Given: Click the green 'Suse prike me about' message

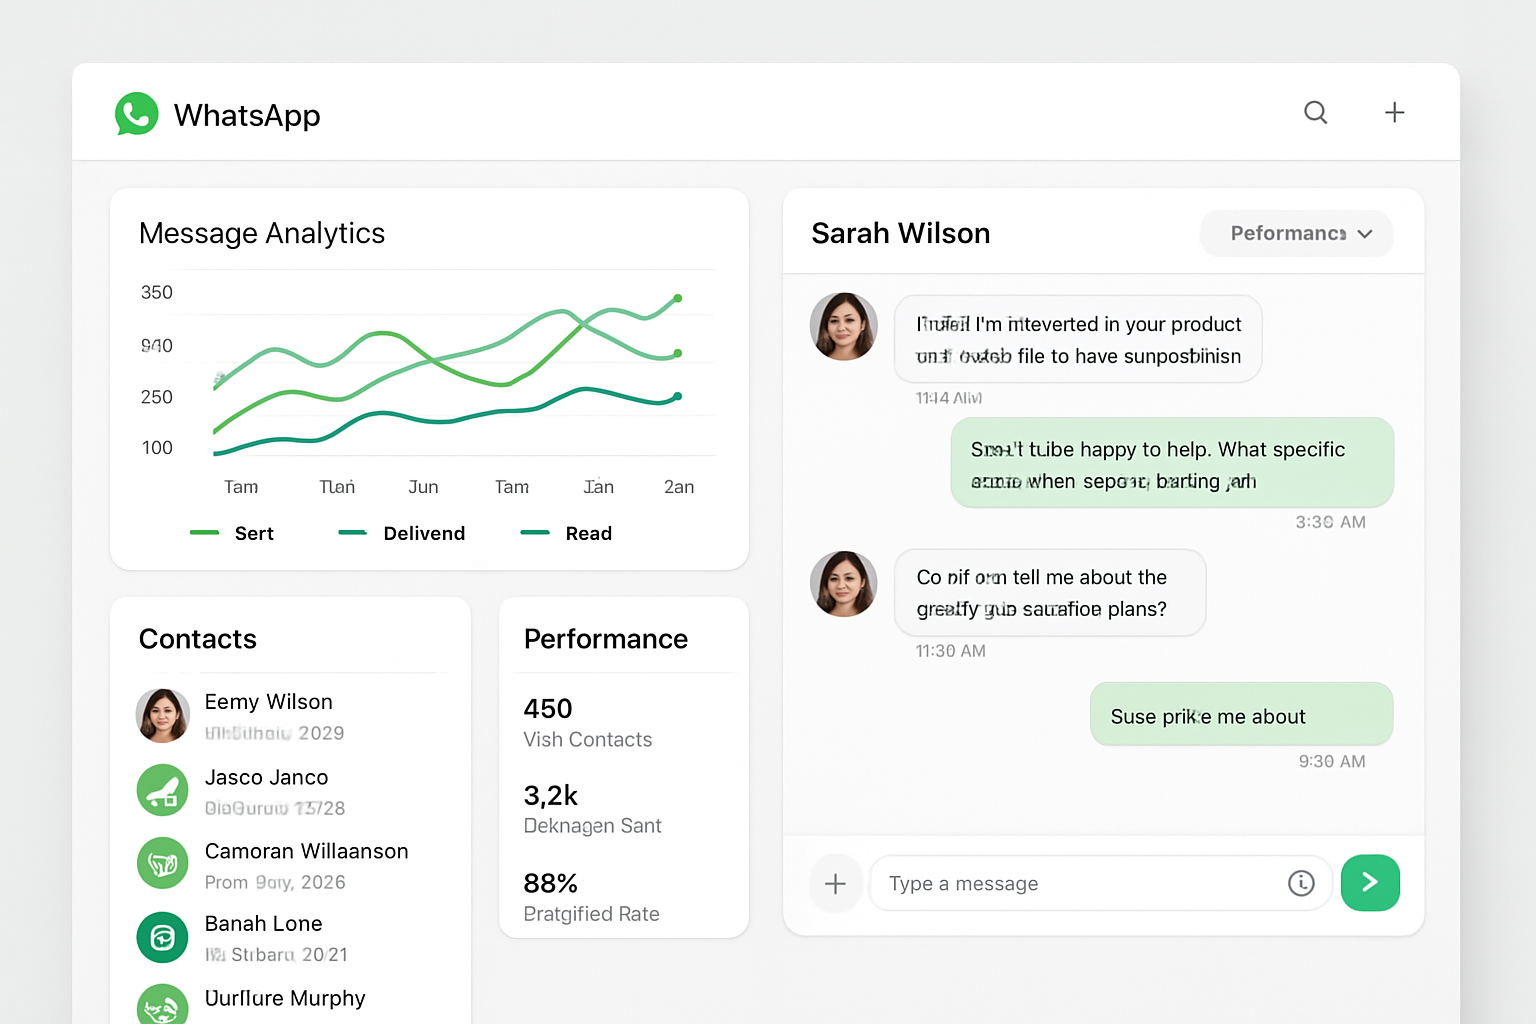Looking at the screenshot, I should pyautogui.click(x=1241, y=714).
